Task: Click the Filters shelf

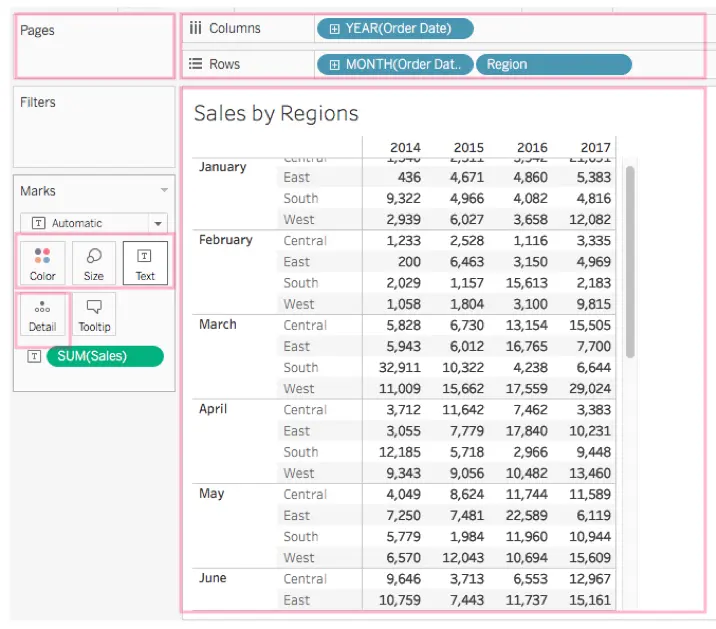Action: pyautogui.click(x=94, y=127)
